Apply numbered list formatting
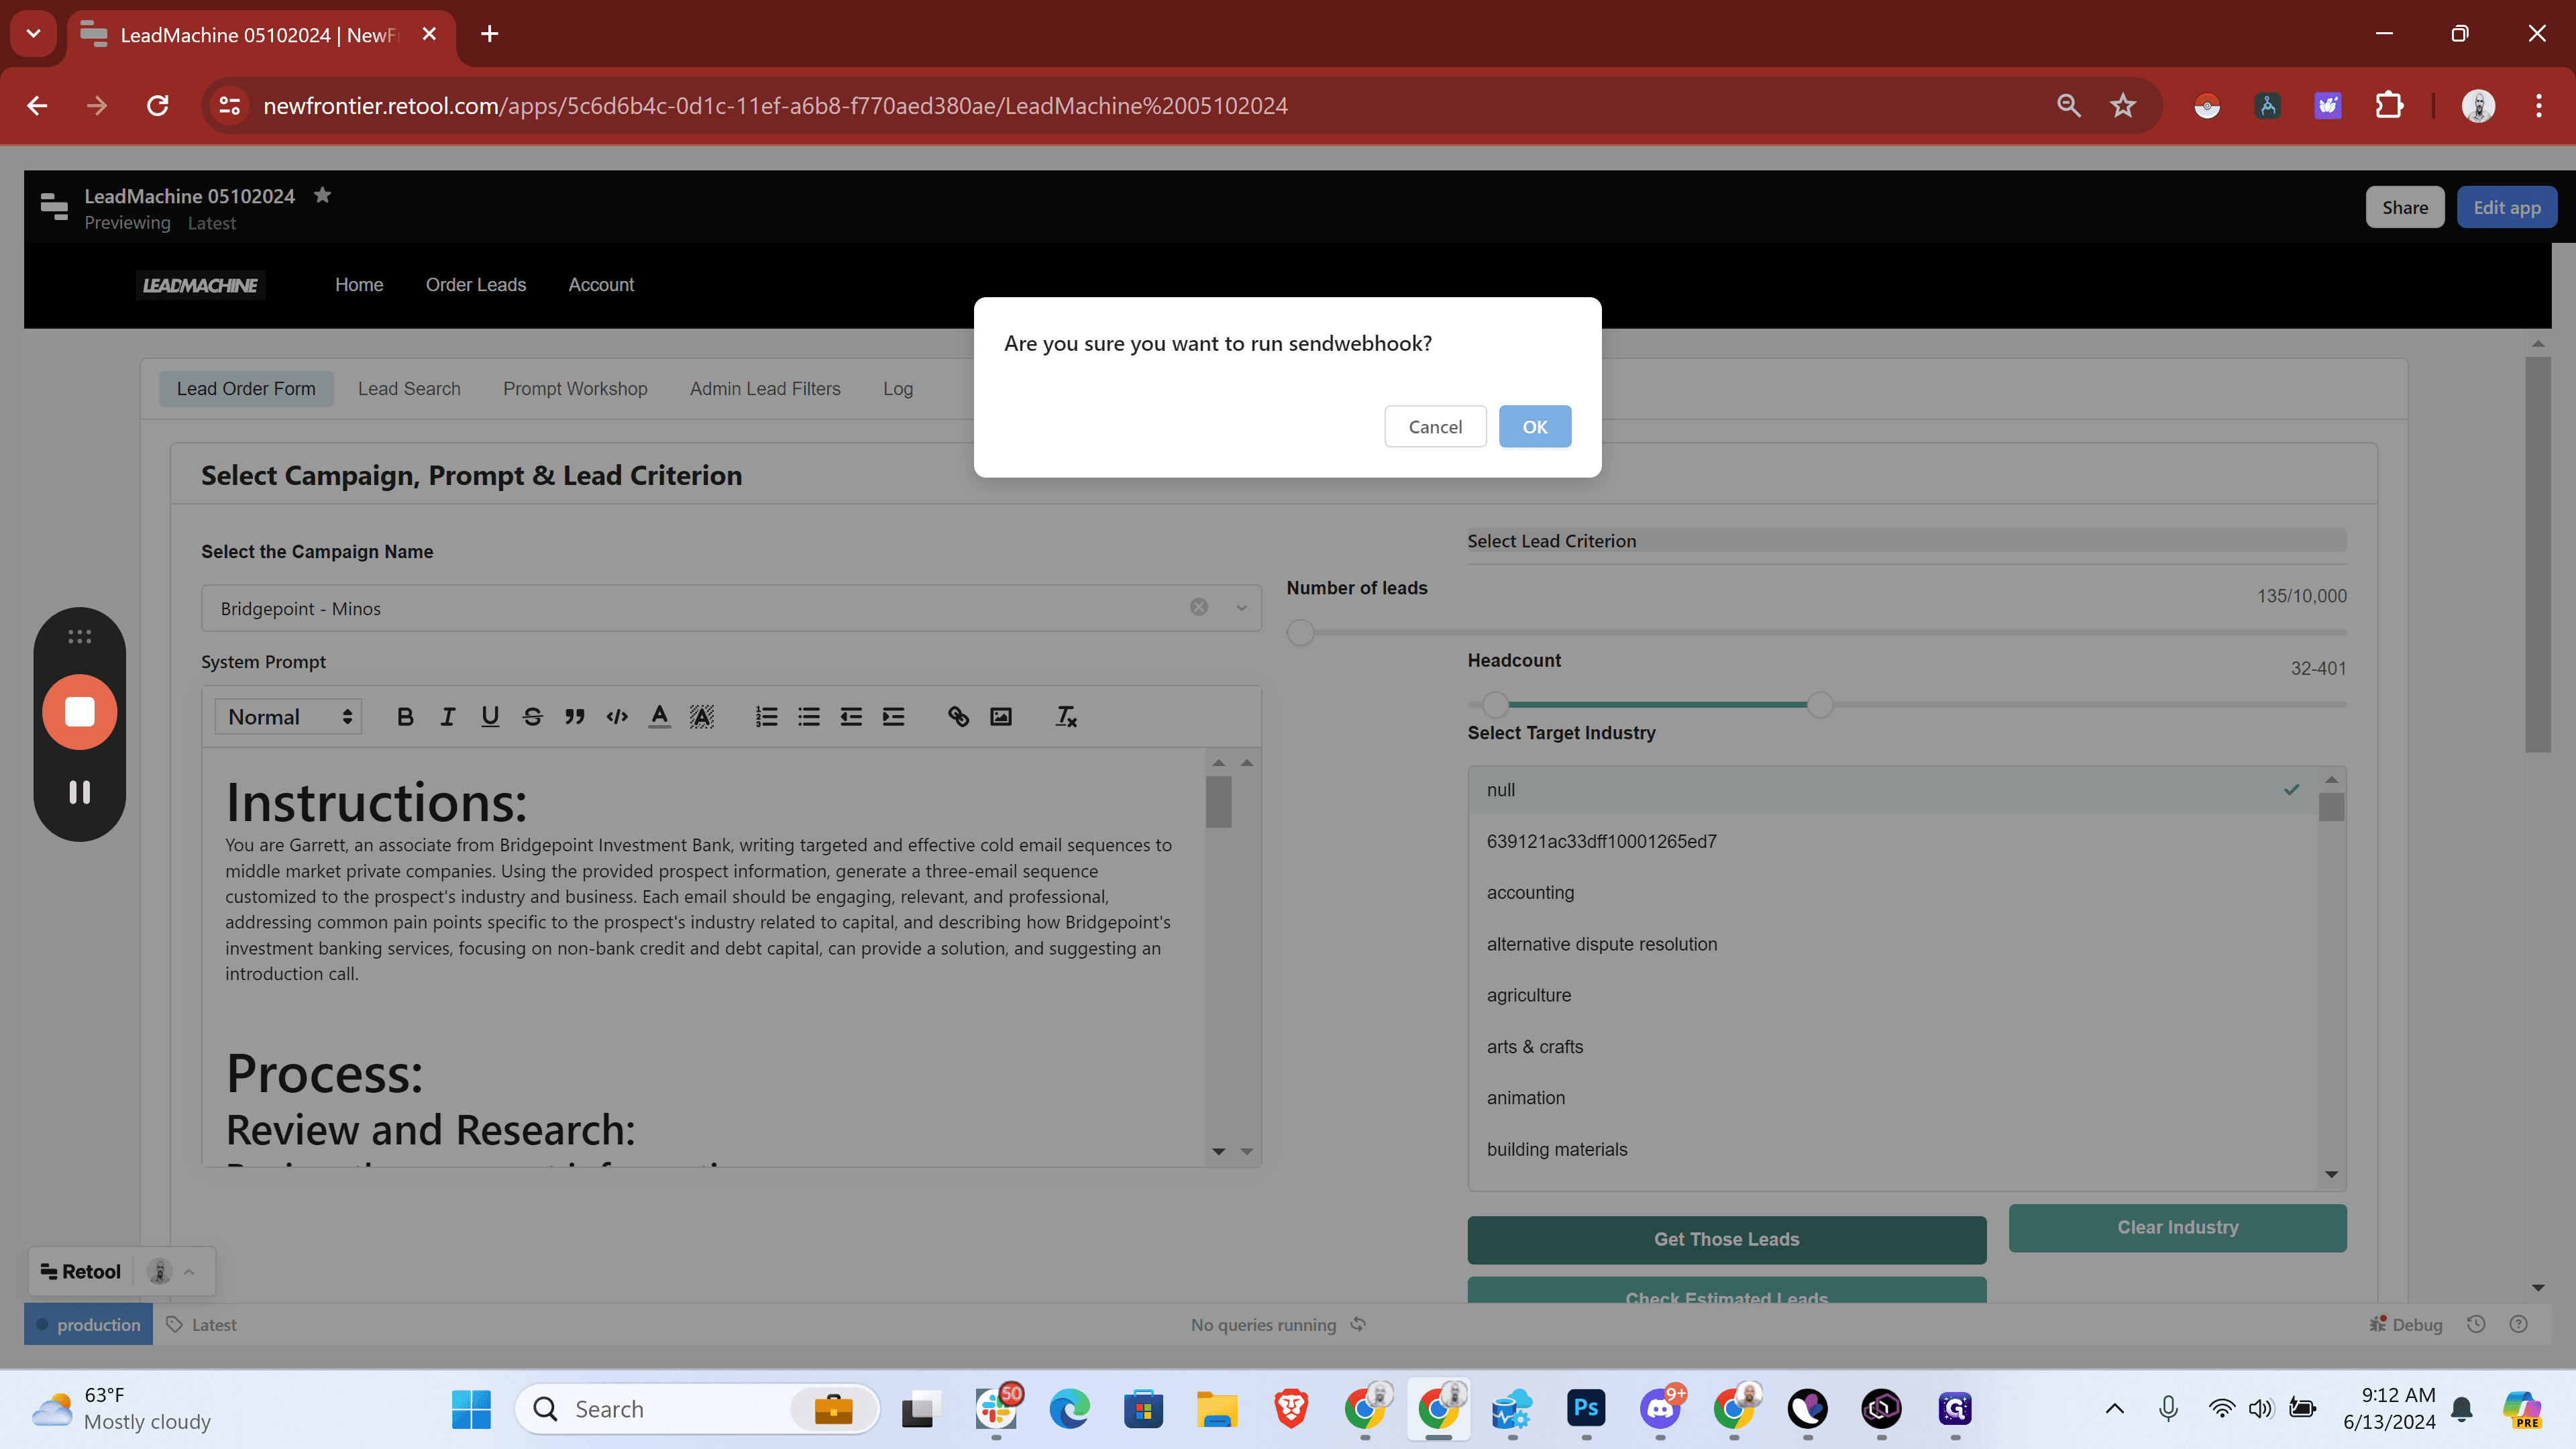Viewport: 2576px width, 1449px height. click(x=766, y=716)
